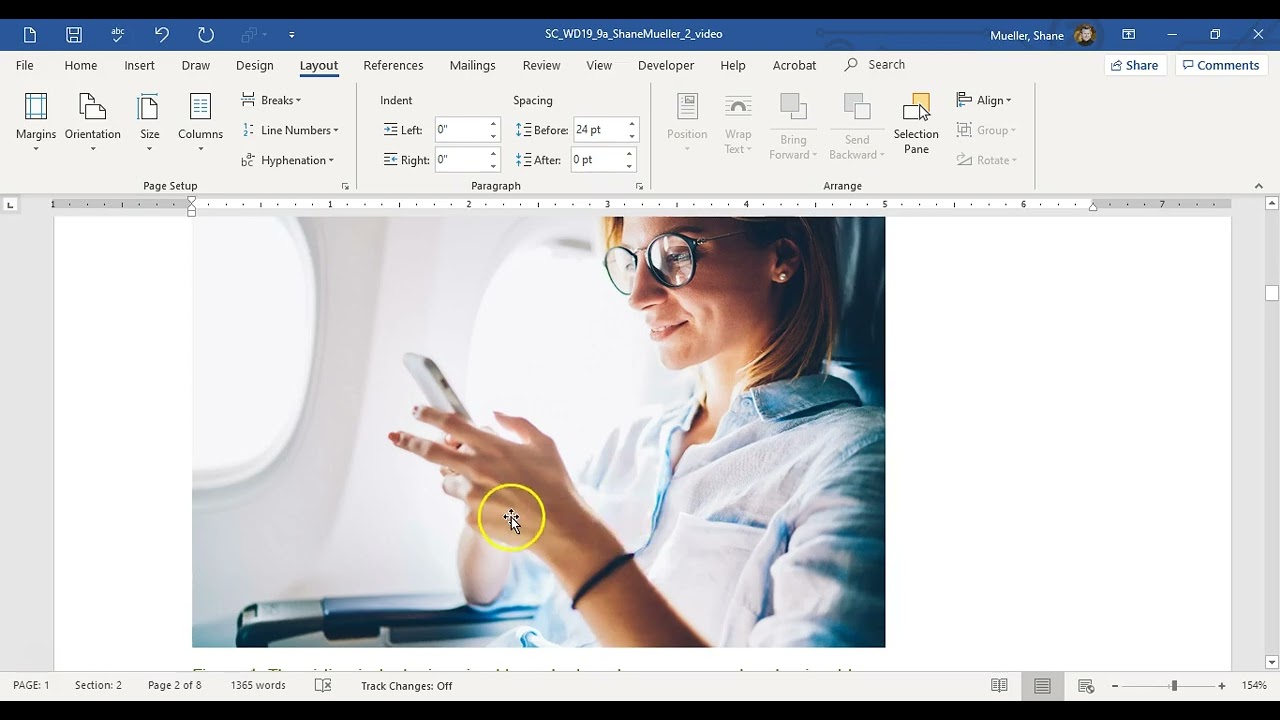Edit the Spacing Before value field

pos(599,130)
